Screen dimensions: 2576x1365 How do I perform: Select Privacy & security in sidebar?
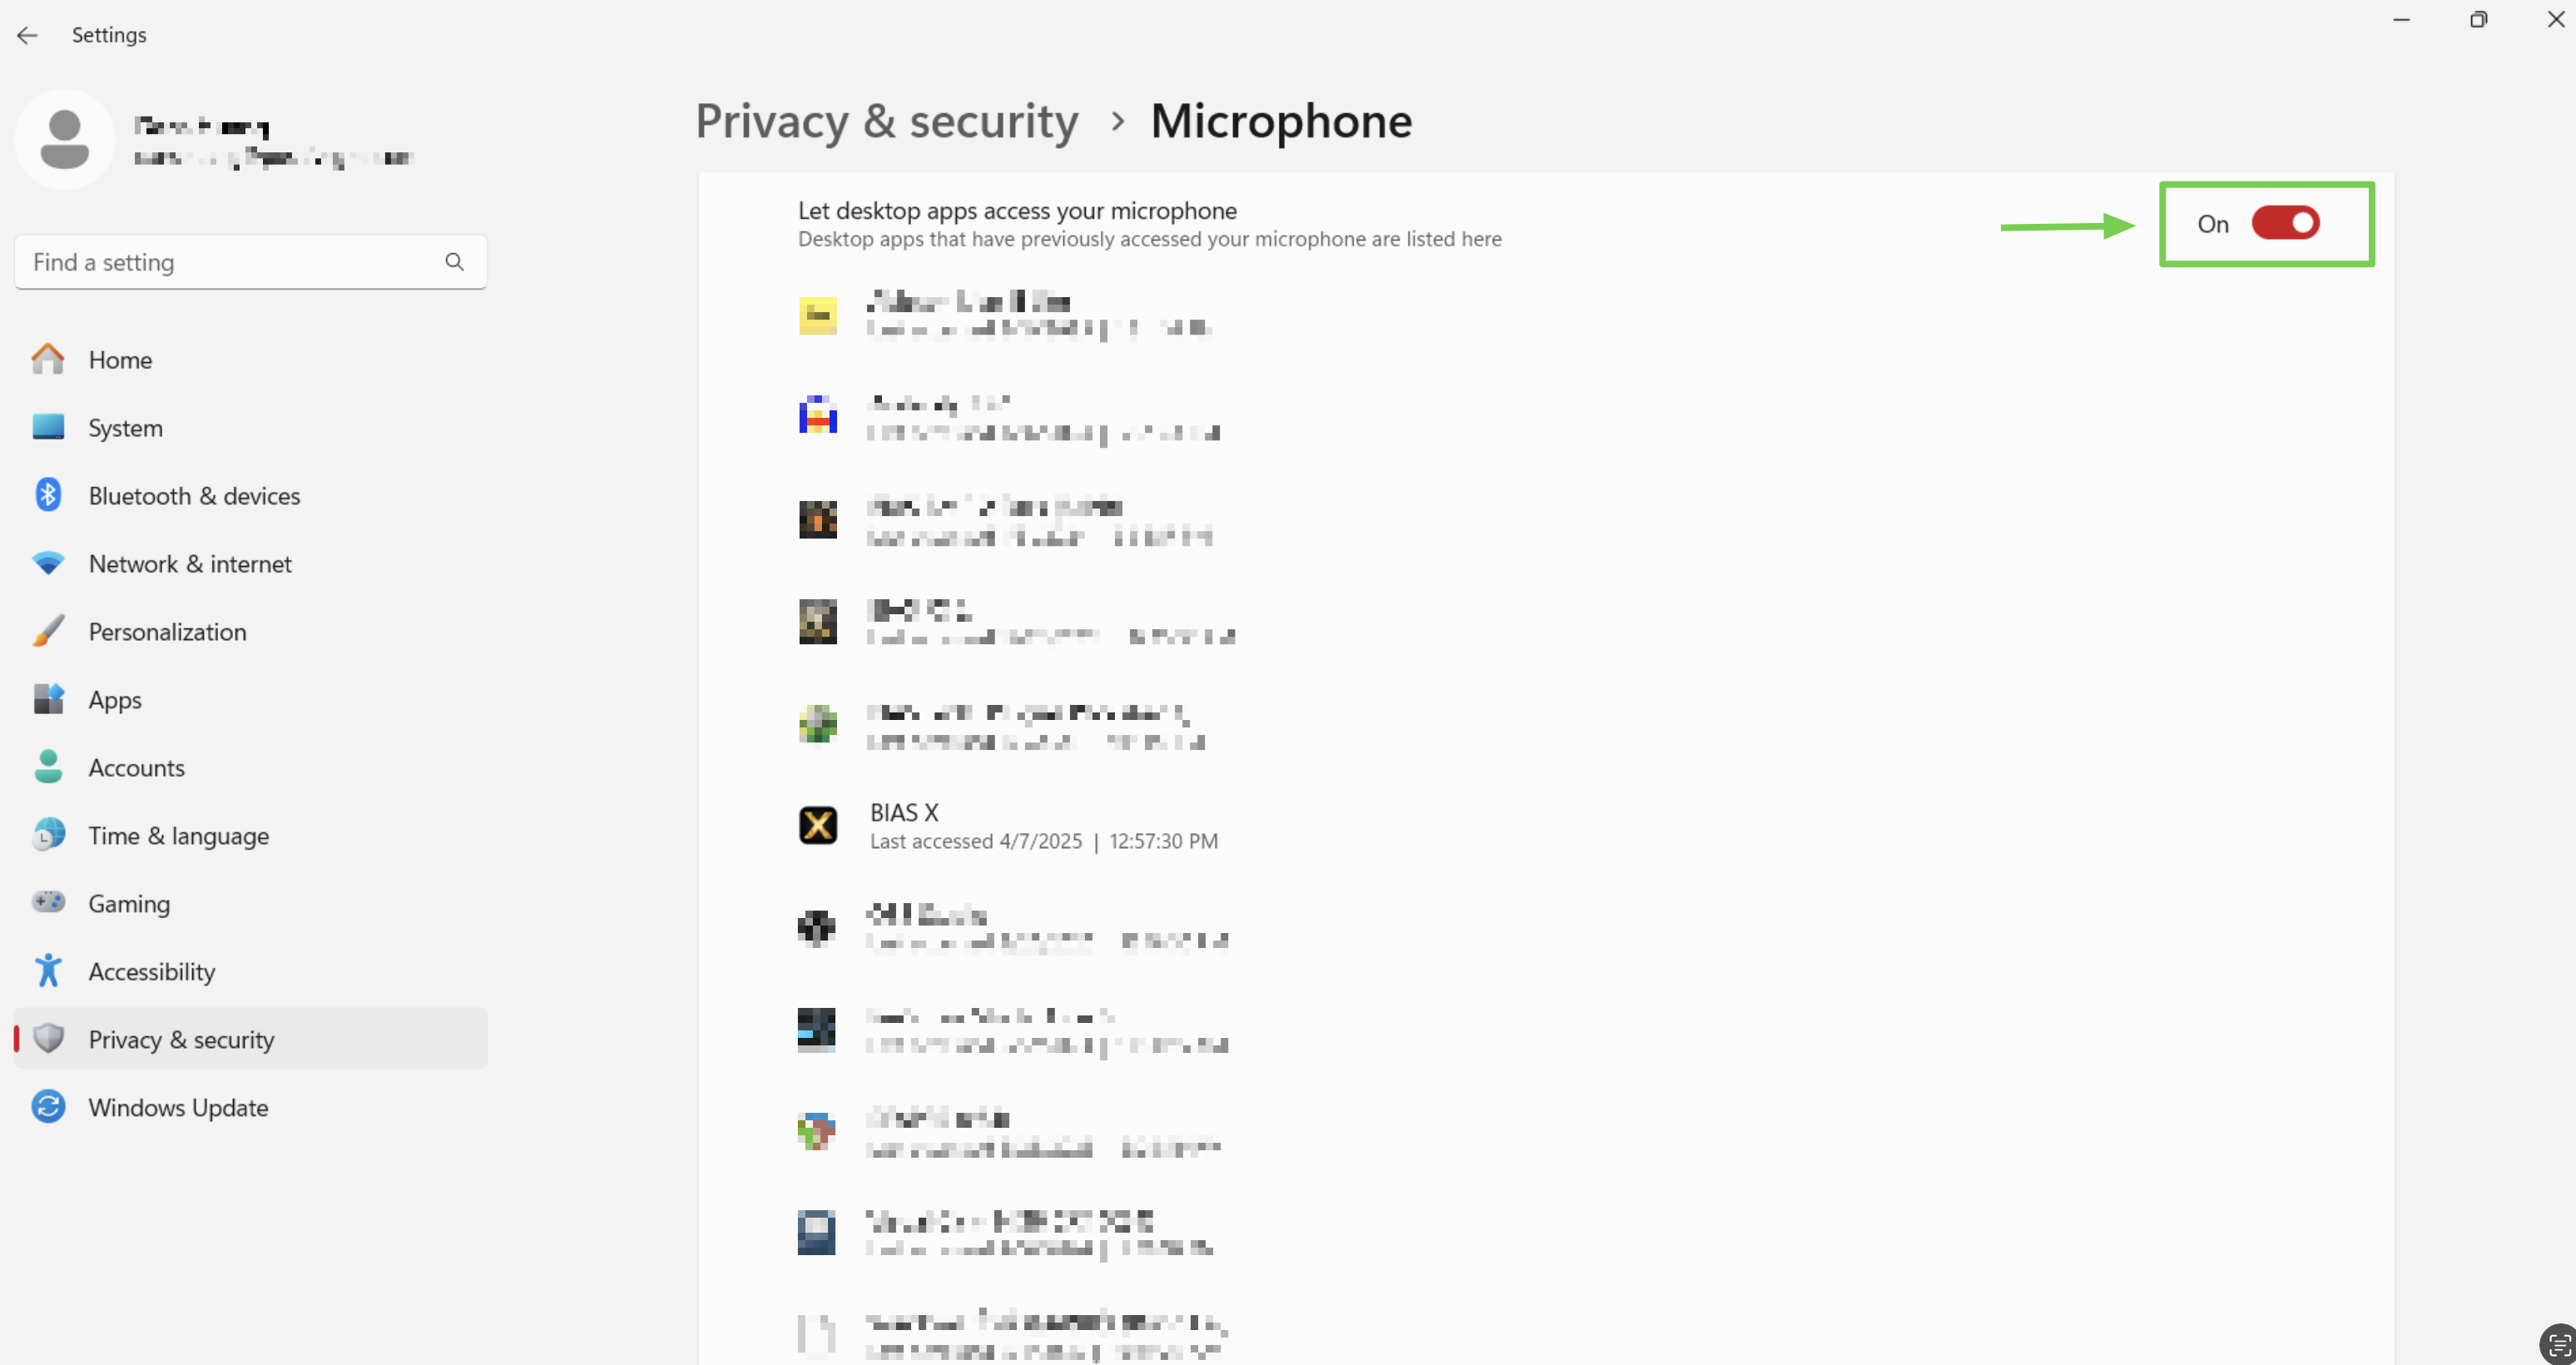[181, 1039]
